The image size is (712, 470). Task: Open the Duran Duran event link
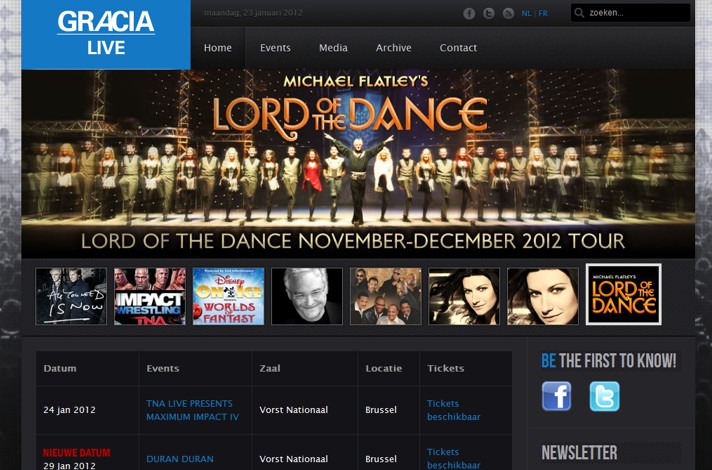[x=180, y=459]
